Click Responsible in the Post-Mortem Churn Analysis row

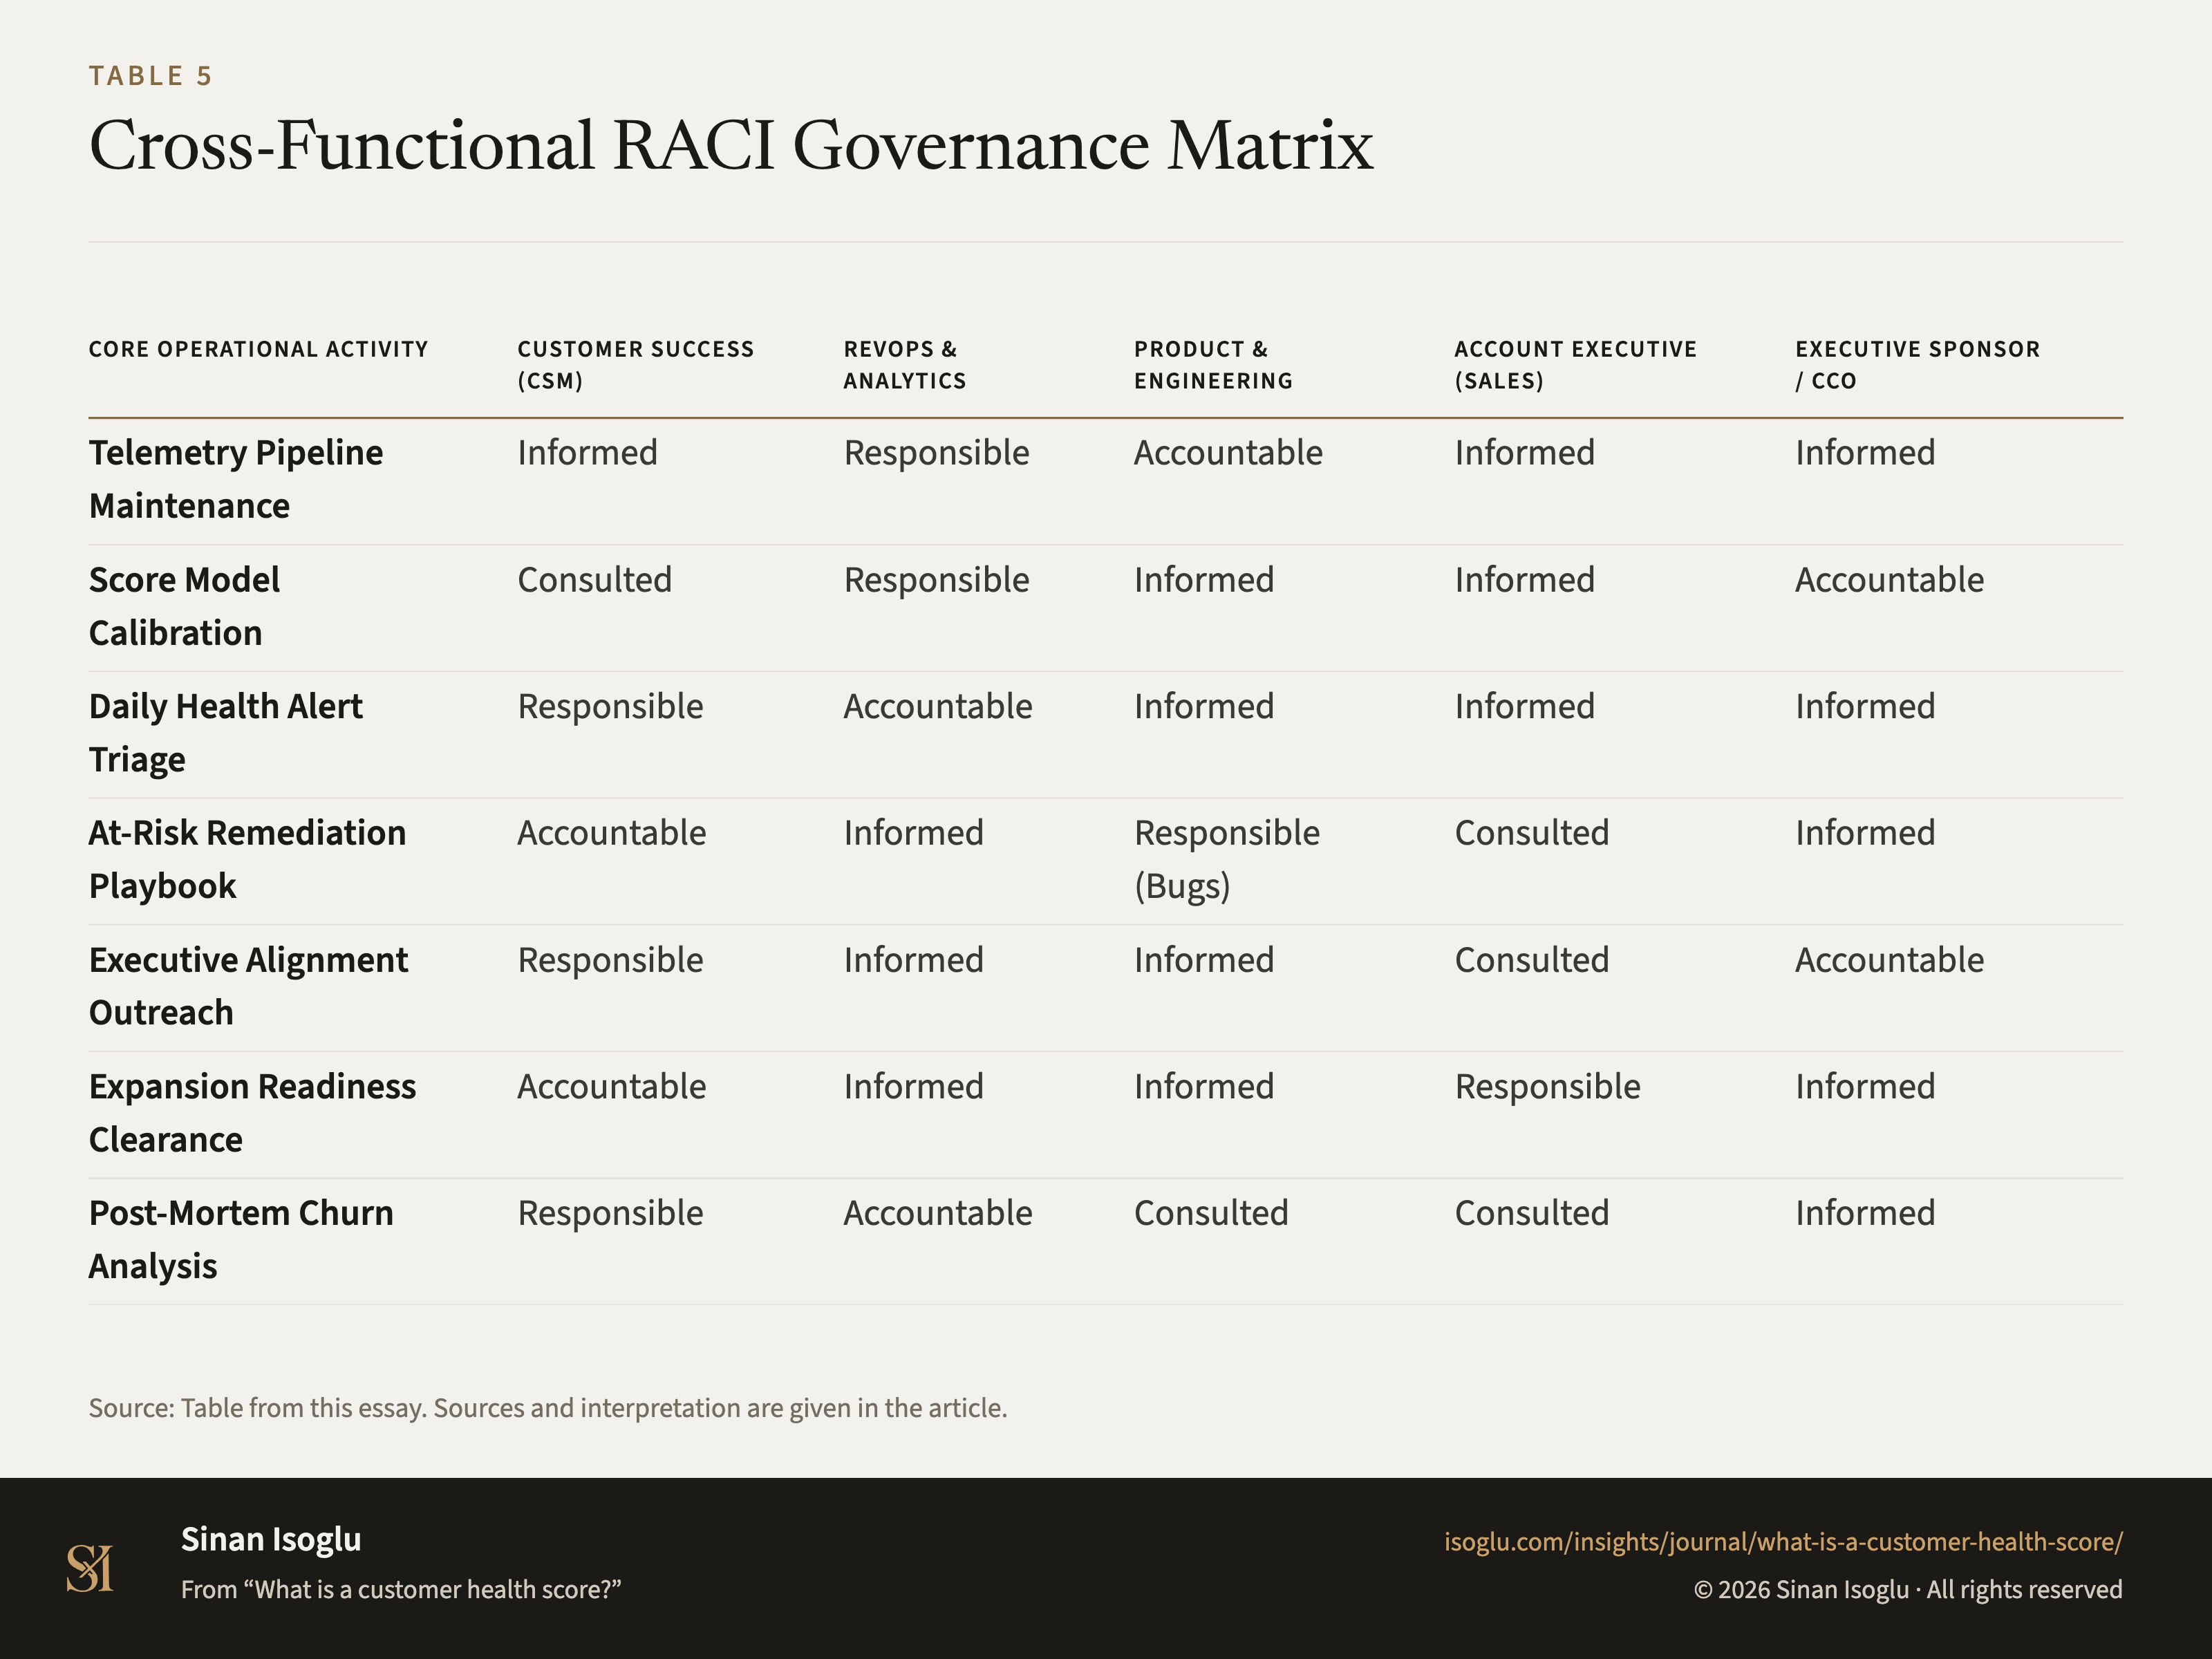tap(610, 1213)
